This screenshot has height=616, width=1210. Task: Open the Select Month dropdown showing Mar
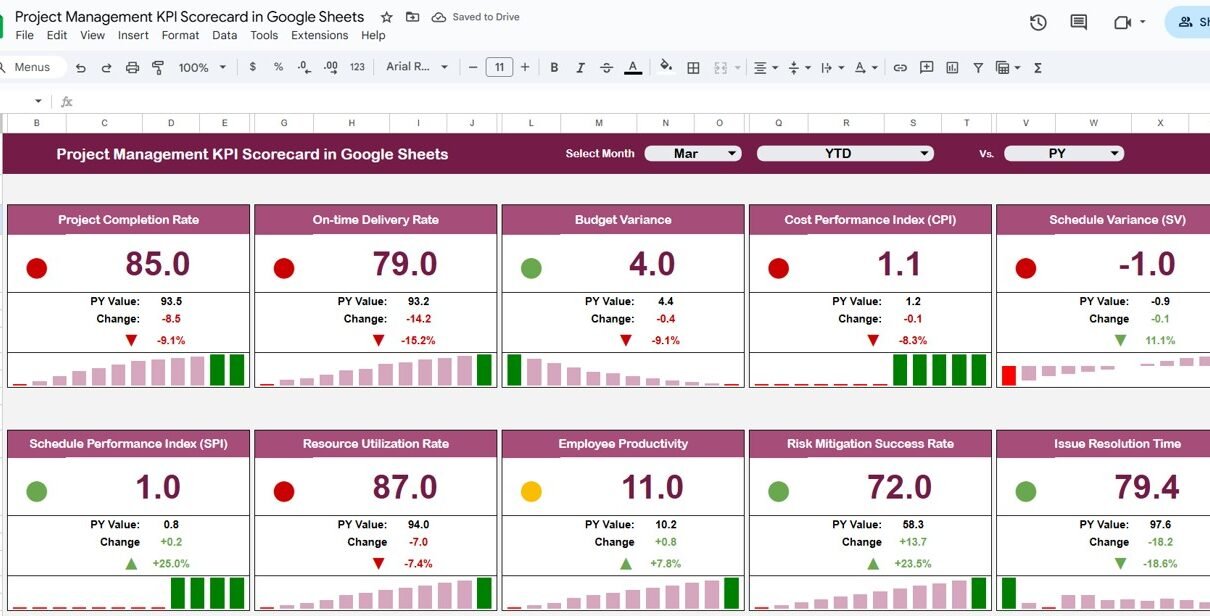click(693, 154)
